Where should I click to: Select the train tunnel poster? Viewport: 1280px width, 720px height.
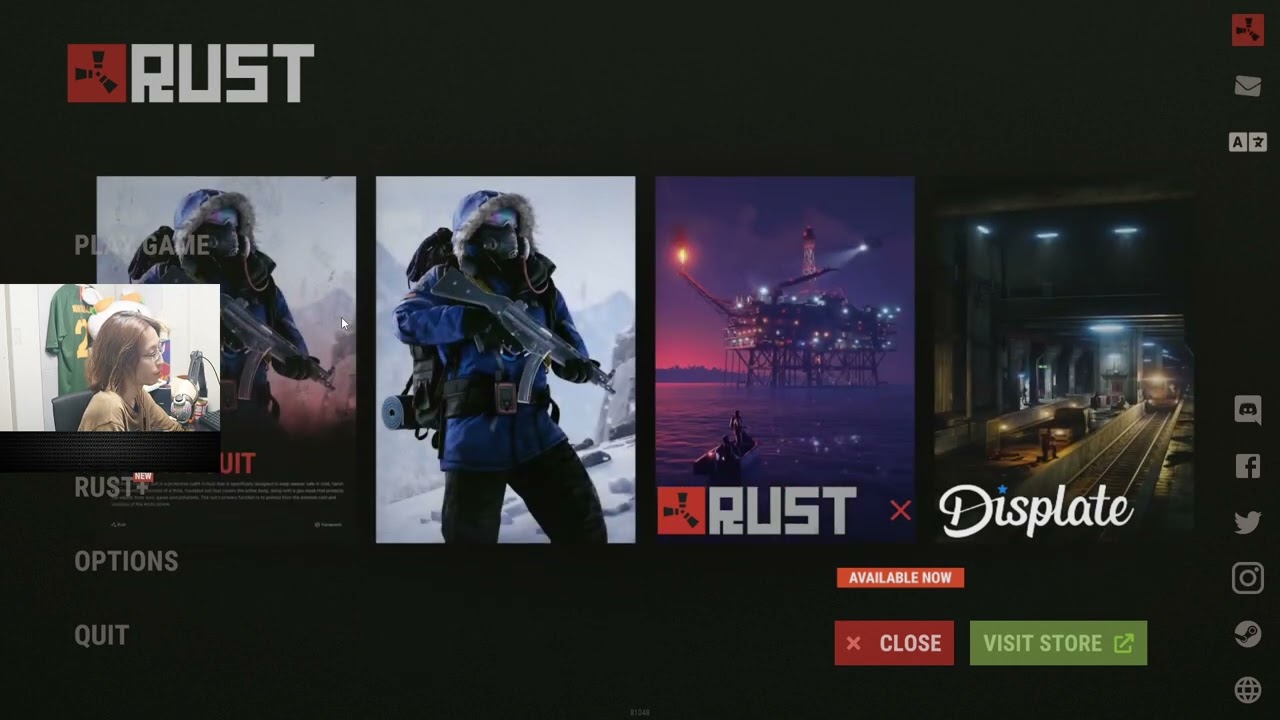(x=1064, y=360)
